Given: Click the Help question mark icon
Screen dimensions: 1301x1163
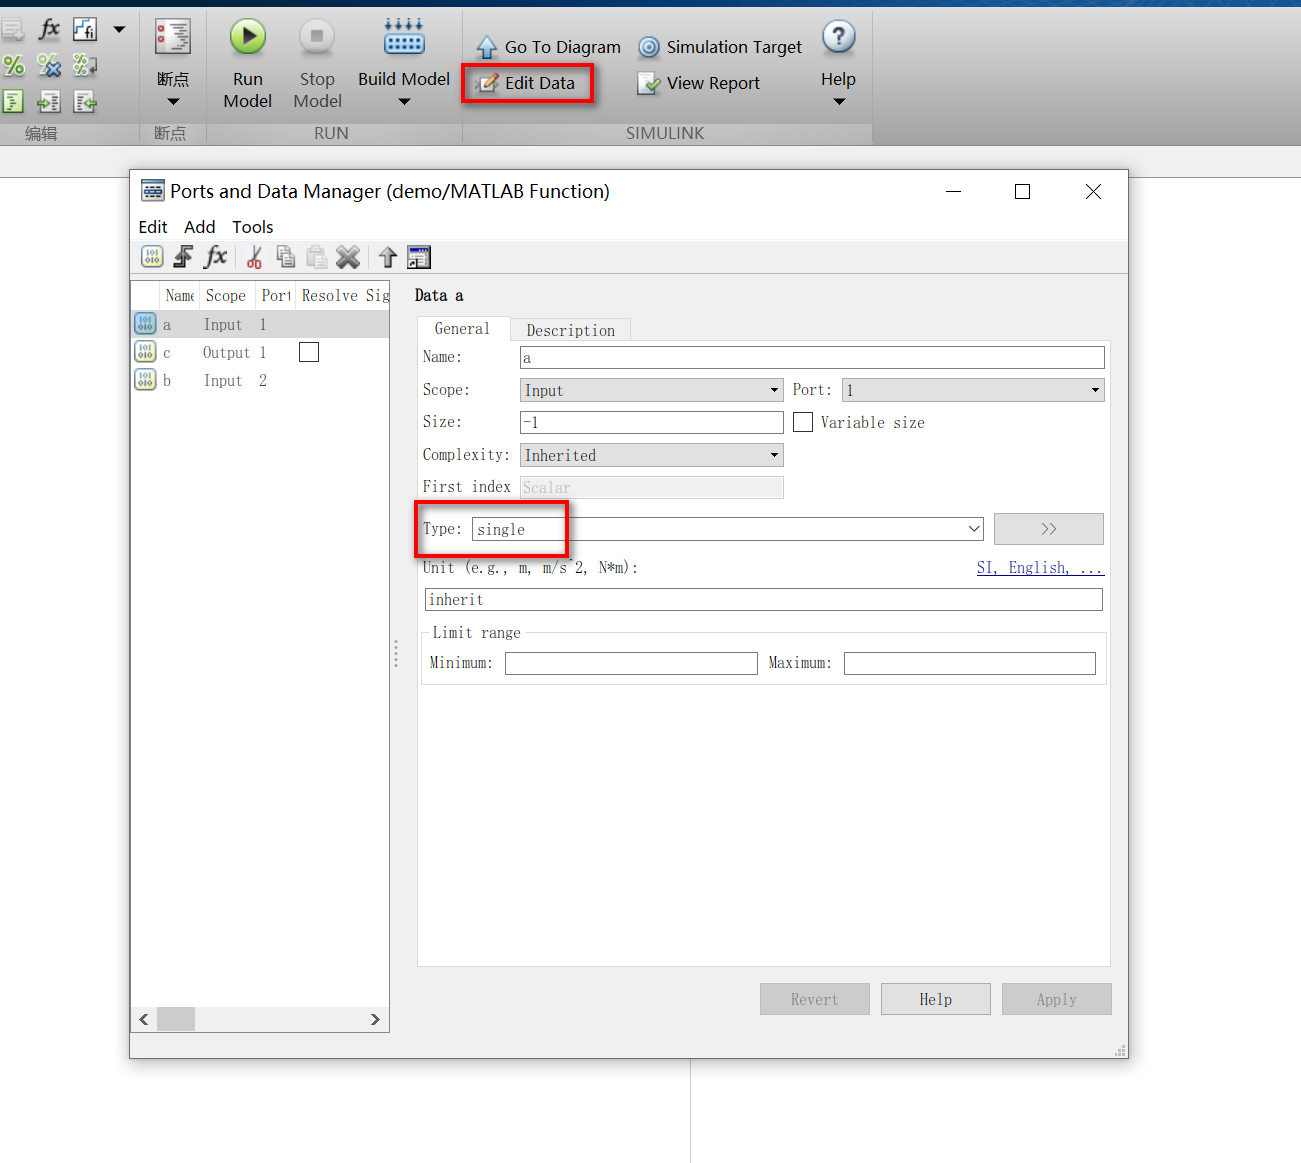Looking at the screenshot, I should 839,37.
